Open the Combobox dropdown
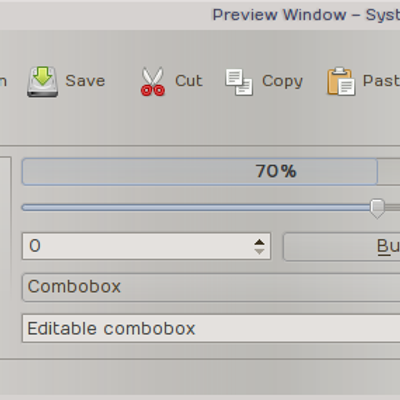 211,287
